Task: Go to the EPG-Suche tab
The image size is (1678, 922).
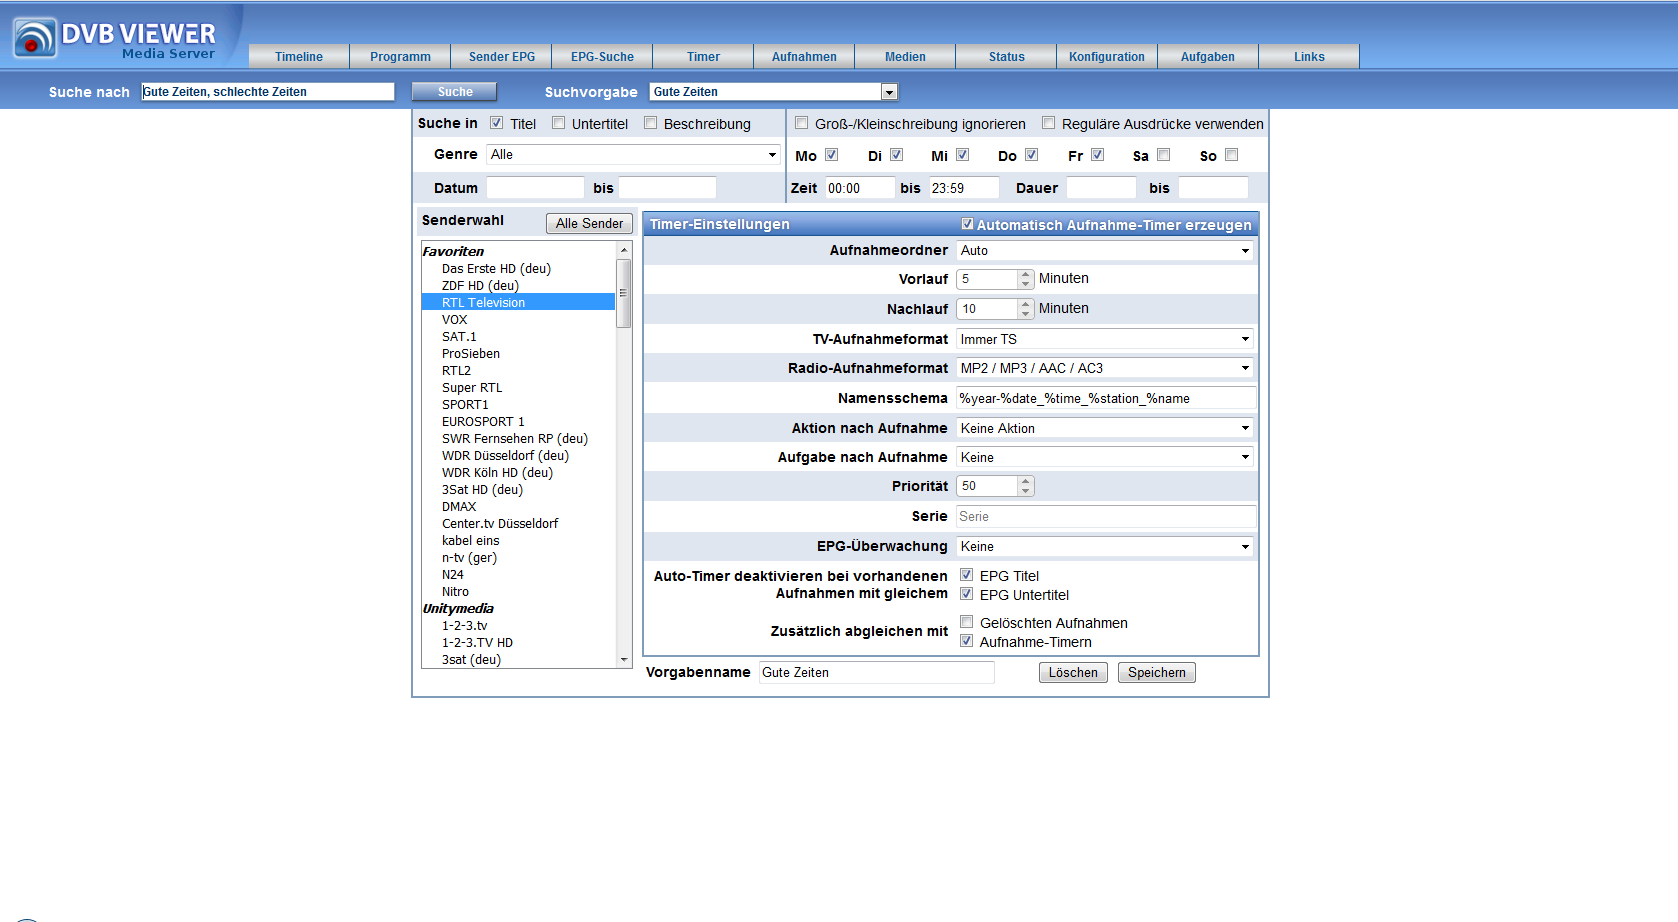Action: (602, 57)
